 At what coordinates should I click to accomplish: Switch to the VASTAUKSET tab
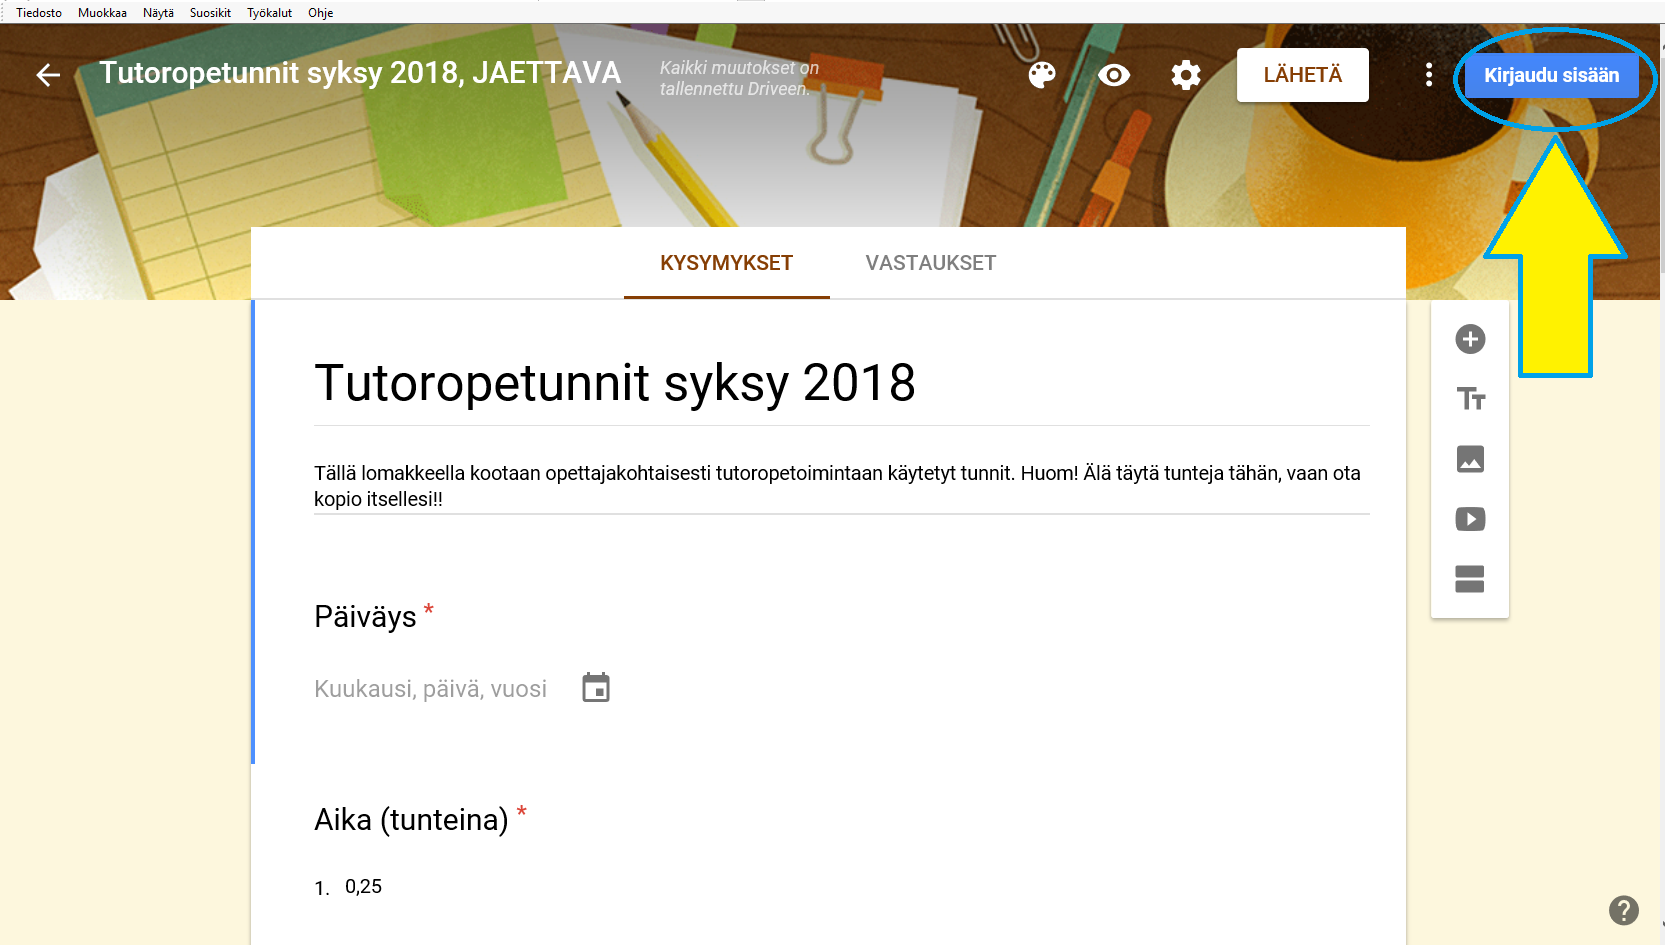930,263
